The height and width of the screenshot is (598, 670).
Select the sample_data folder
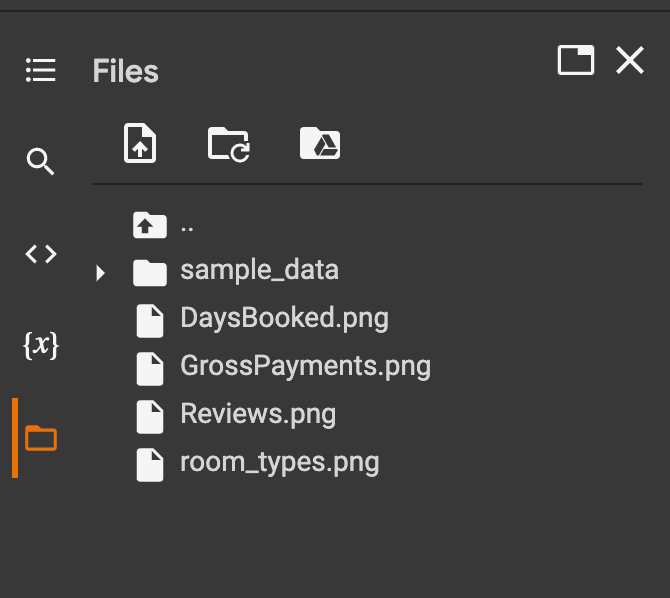click(x=259, y=271)
